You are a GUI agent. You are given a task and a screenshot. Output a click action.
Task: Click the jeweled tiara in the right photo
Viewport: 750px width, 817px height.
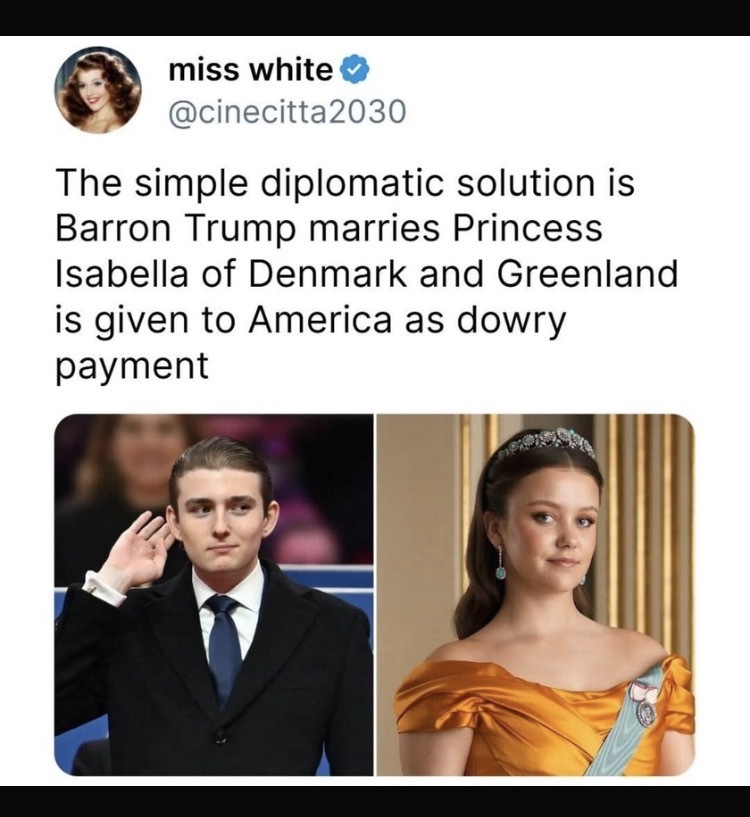point(547,443)
